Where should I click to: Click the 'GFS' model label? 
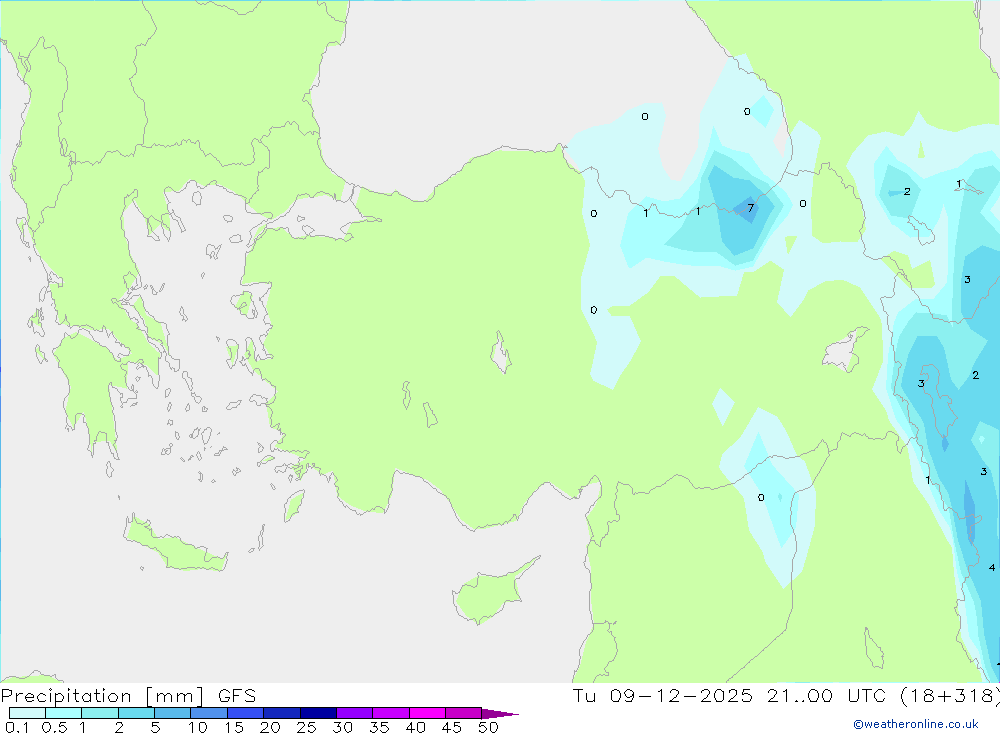pos(237,696)
